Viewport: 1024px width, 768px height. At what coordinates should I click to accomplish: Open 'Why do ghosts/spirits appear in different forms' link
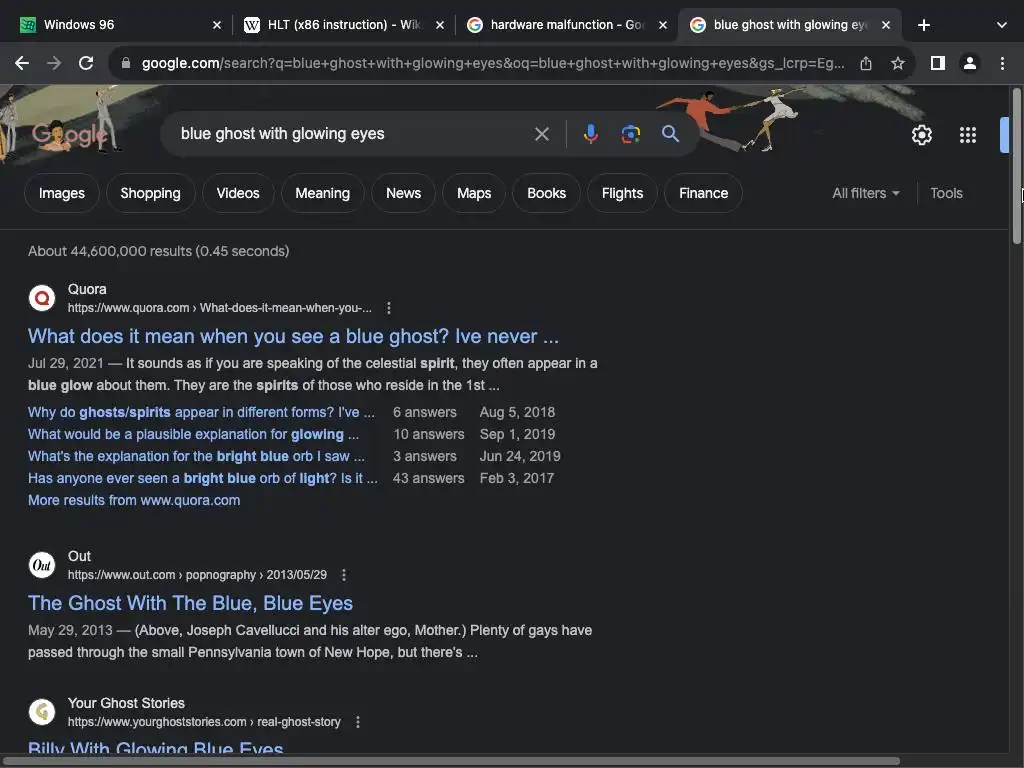coord(201,412)
